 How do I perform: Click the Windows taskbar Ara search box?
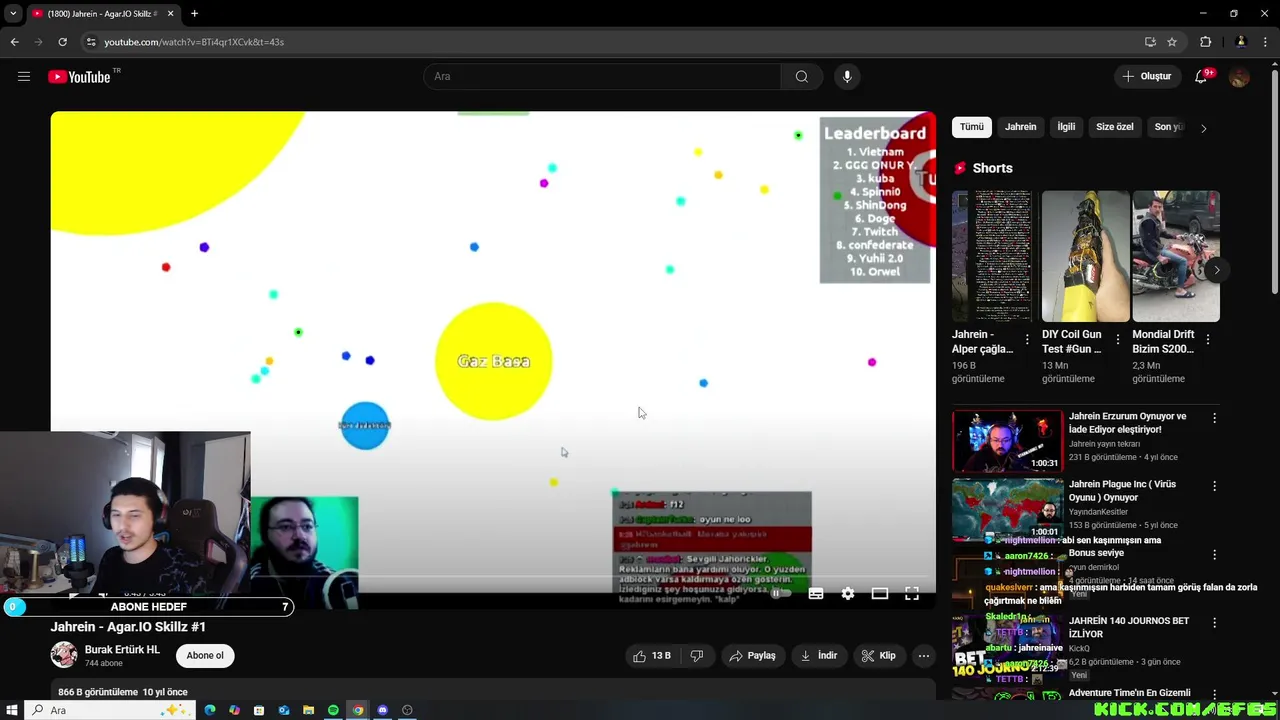(108, 710)
